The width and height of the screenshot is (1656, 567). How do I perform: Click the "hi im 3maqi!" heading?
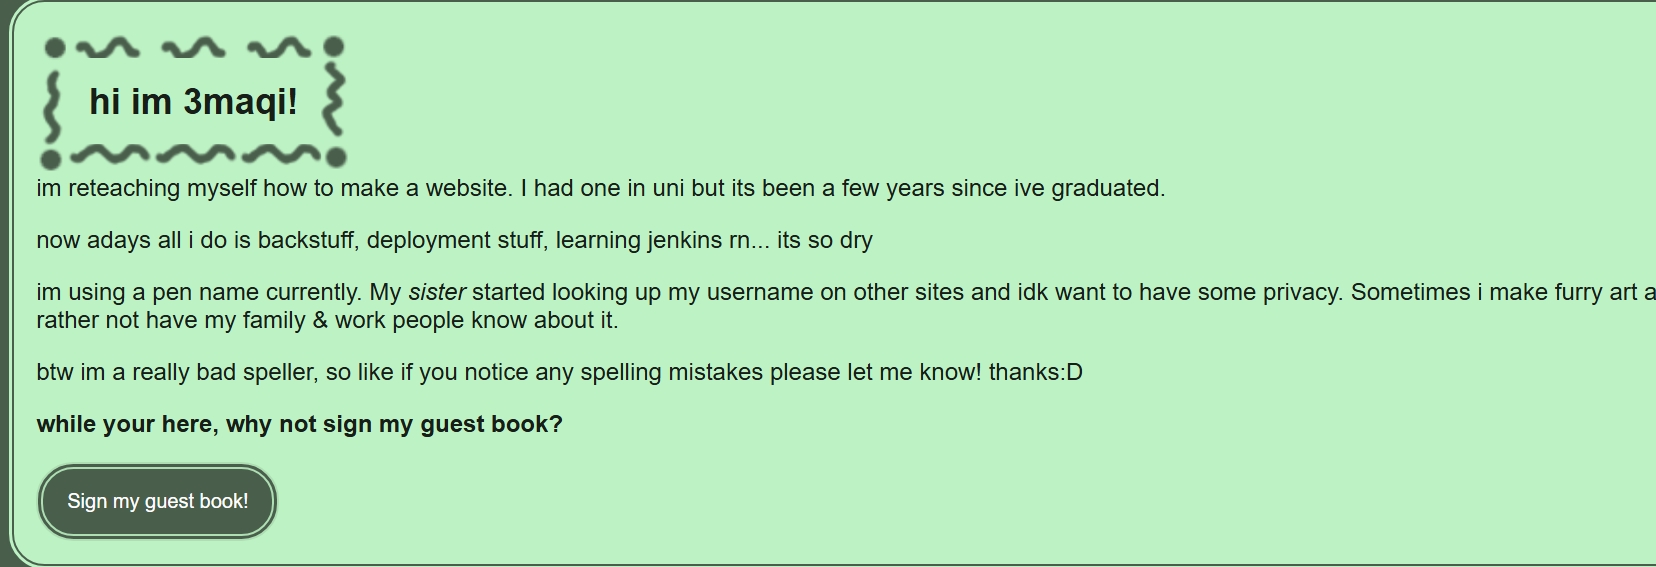[193, 101]
